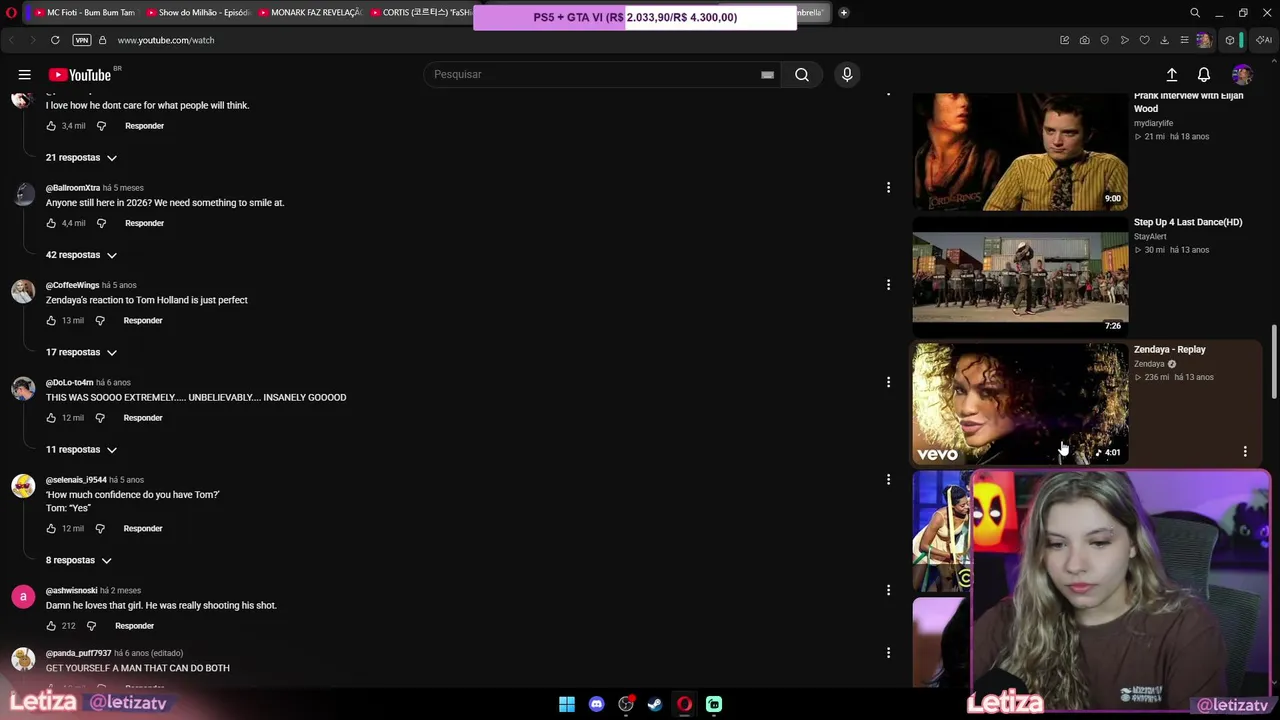Switch to the MC Fioti - Bum Bum Tam tab

click(x=85, y=13)
